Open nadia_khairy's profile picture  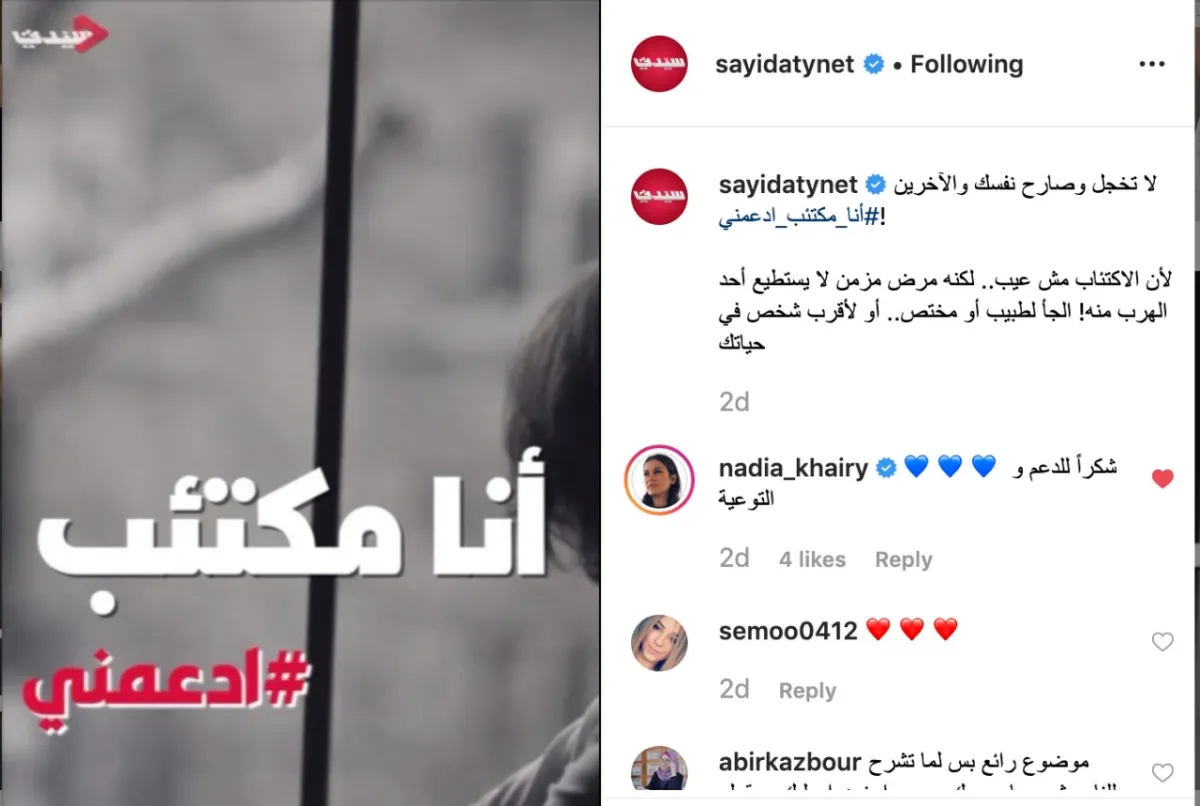pyautogui.click(x=659, y=480)
